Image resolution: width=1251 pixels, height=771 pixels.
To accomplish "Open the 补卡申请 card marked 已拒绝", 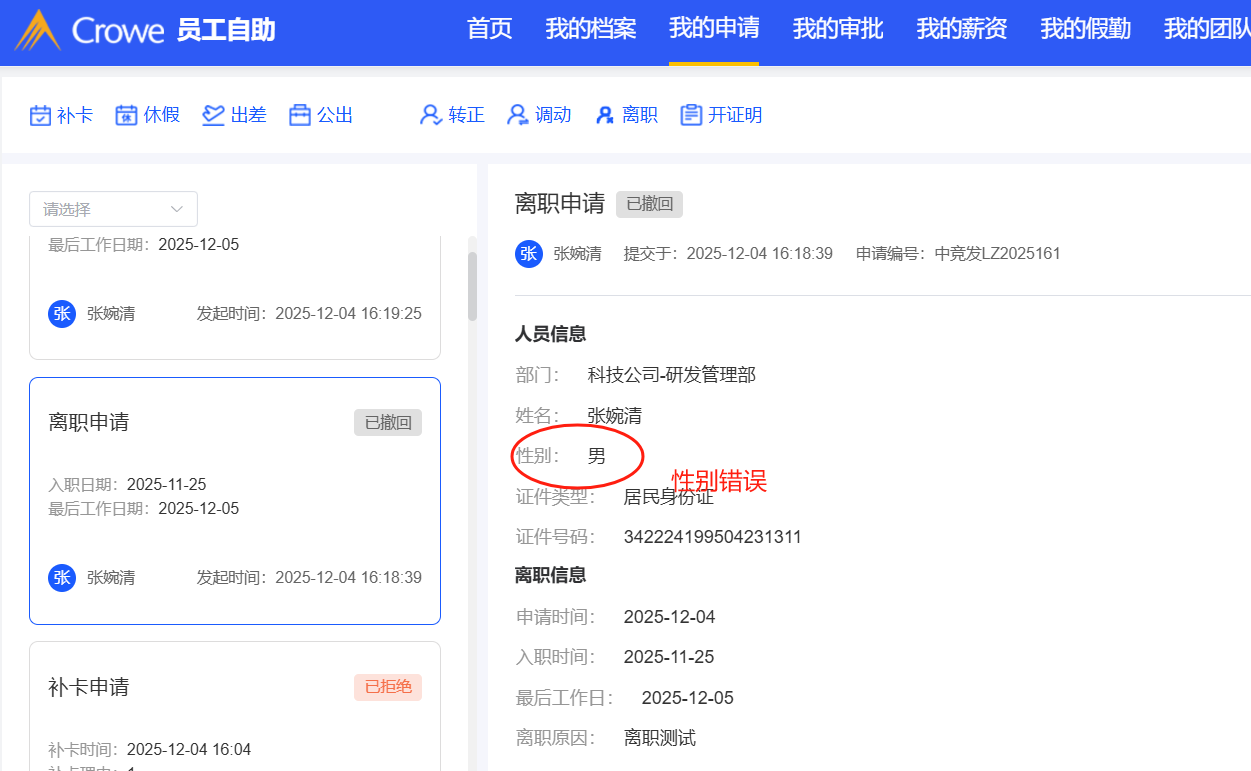I will (x=234, y=705).
